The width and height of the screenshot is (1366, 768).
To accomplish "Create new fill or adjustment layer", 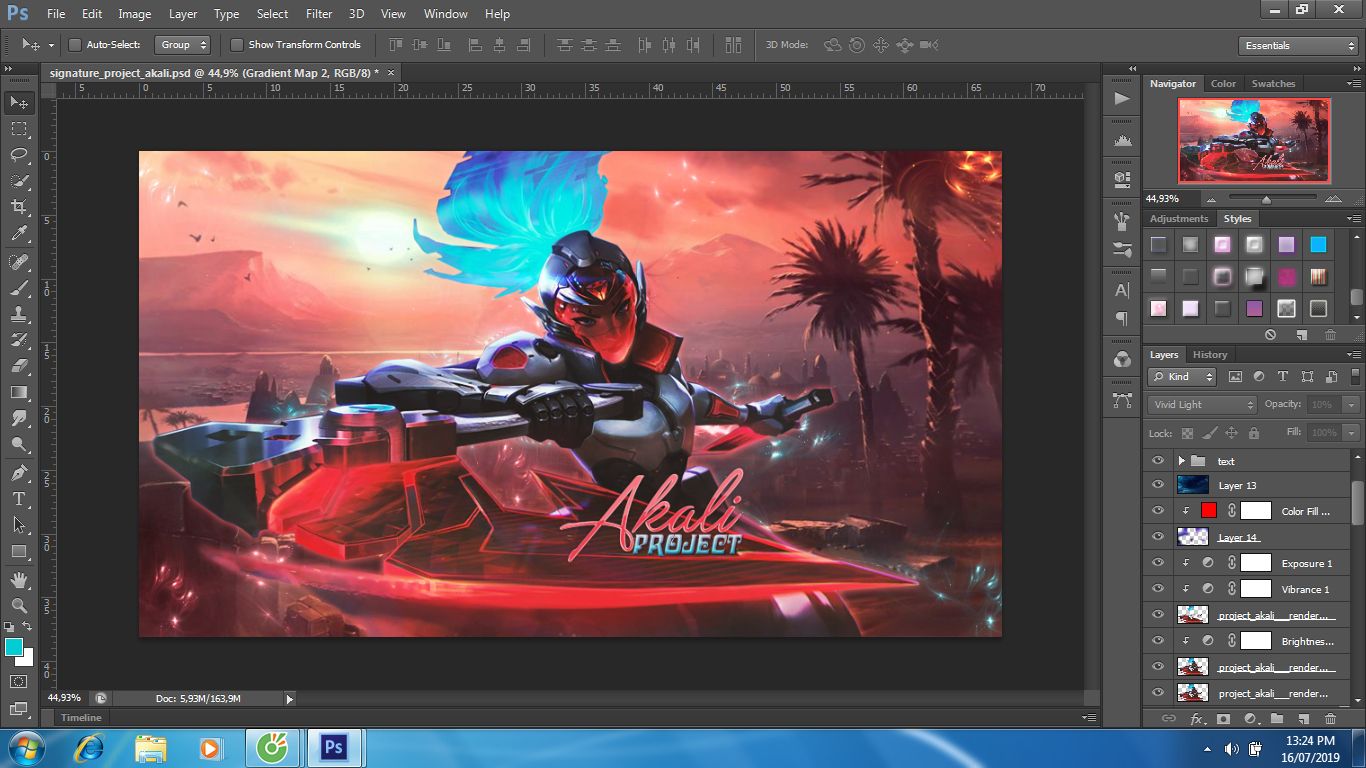I will click(x=1249, y=718).
